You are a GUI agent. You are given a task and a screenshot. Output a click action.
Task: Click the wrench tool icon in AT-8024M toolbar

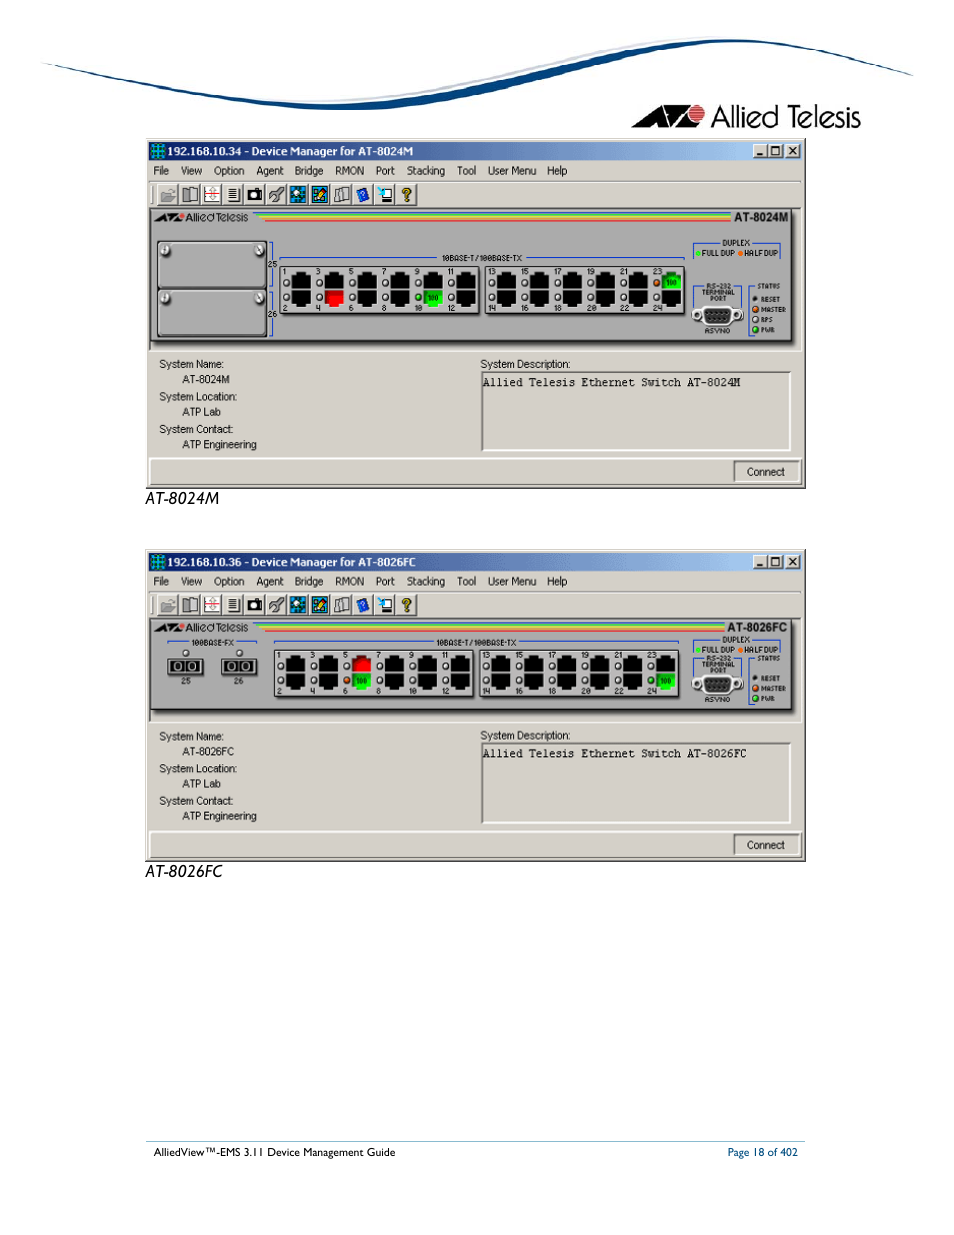point(276,195)
